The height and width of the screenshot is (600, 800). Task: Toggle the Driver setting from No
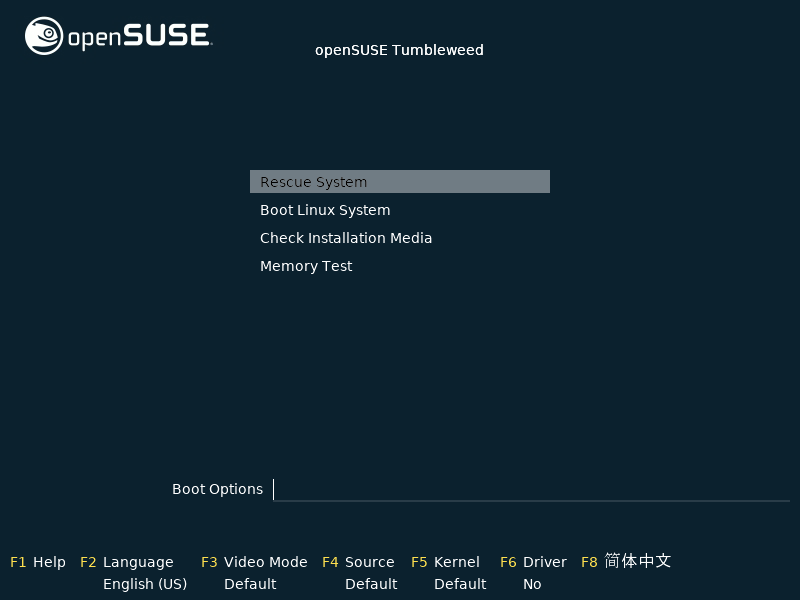pos(532,584)
